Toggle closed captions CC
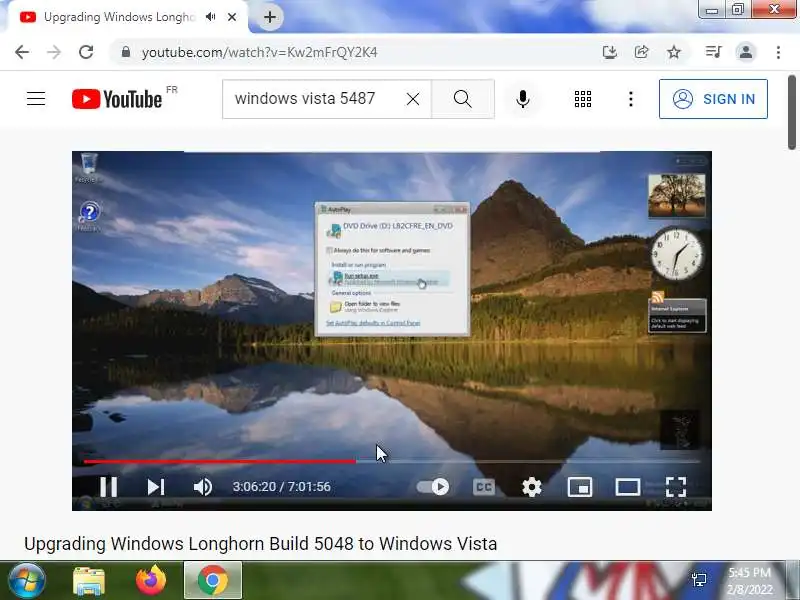 (484, 487)
